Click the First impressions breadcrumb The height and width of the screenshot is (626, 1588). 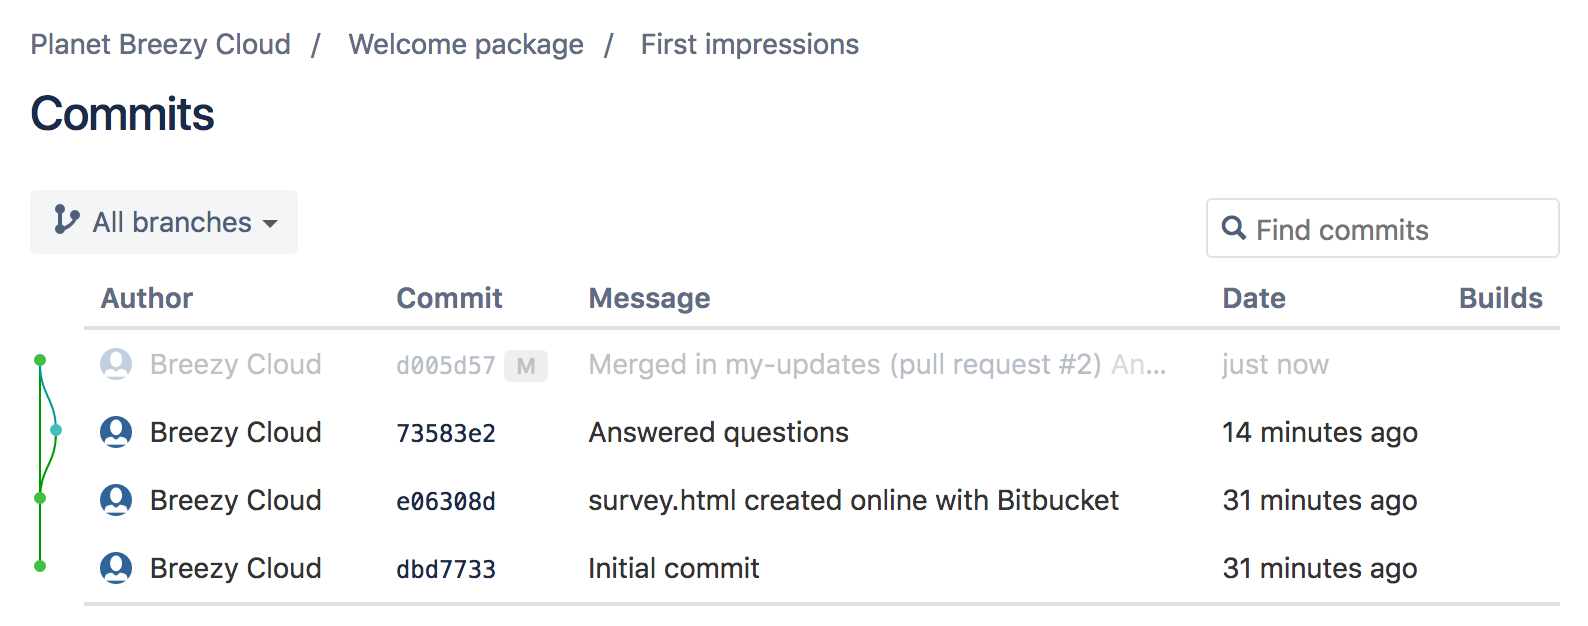749,44
